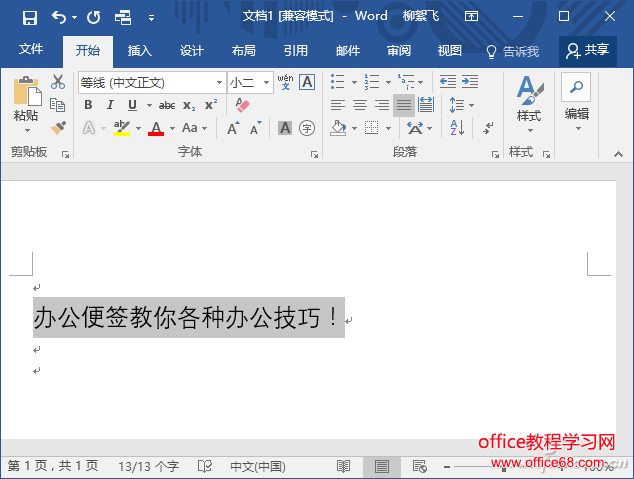634x479 pixels.
Task: Toggle justified alignment
Action: (404, 105)
